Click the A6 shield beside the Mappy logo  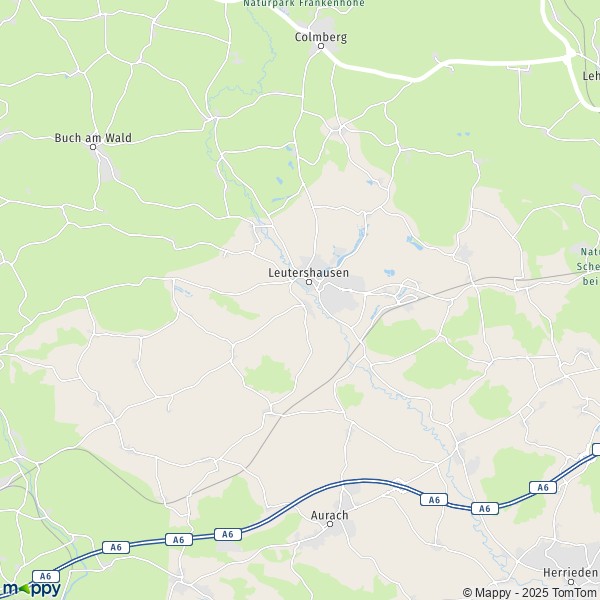coord(46,576)
